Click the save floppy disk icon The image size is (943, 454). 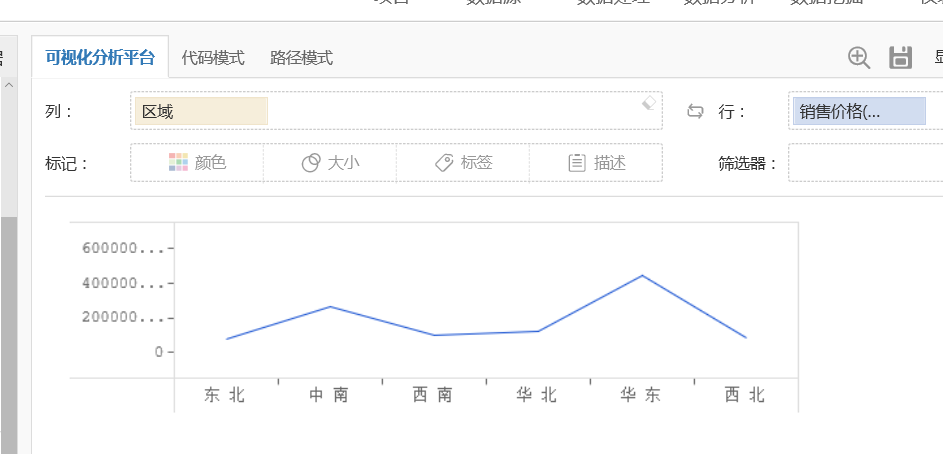click(901, 57)
